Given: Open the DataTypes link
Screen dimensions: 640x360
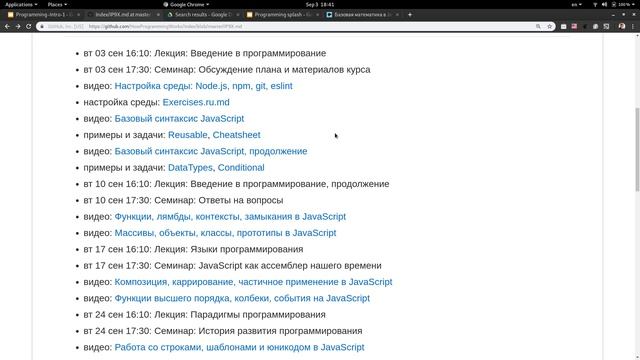Looking at the screenshot, I should point(190,167).
